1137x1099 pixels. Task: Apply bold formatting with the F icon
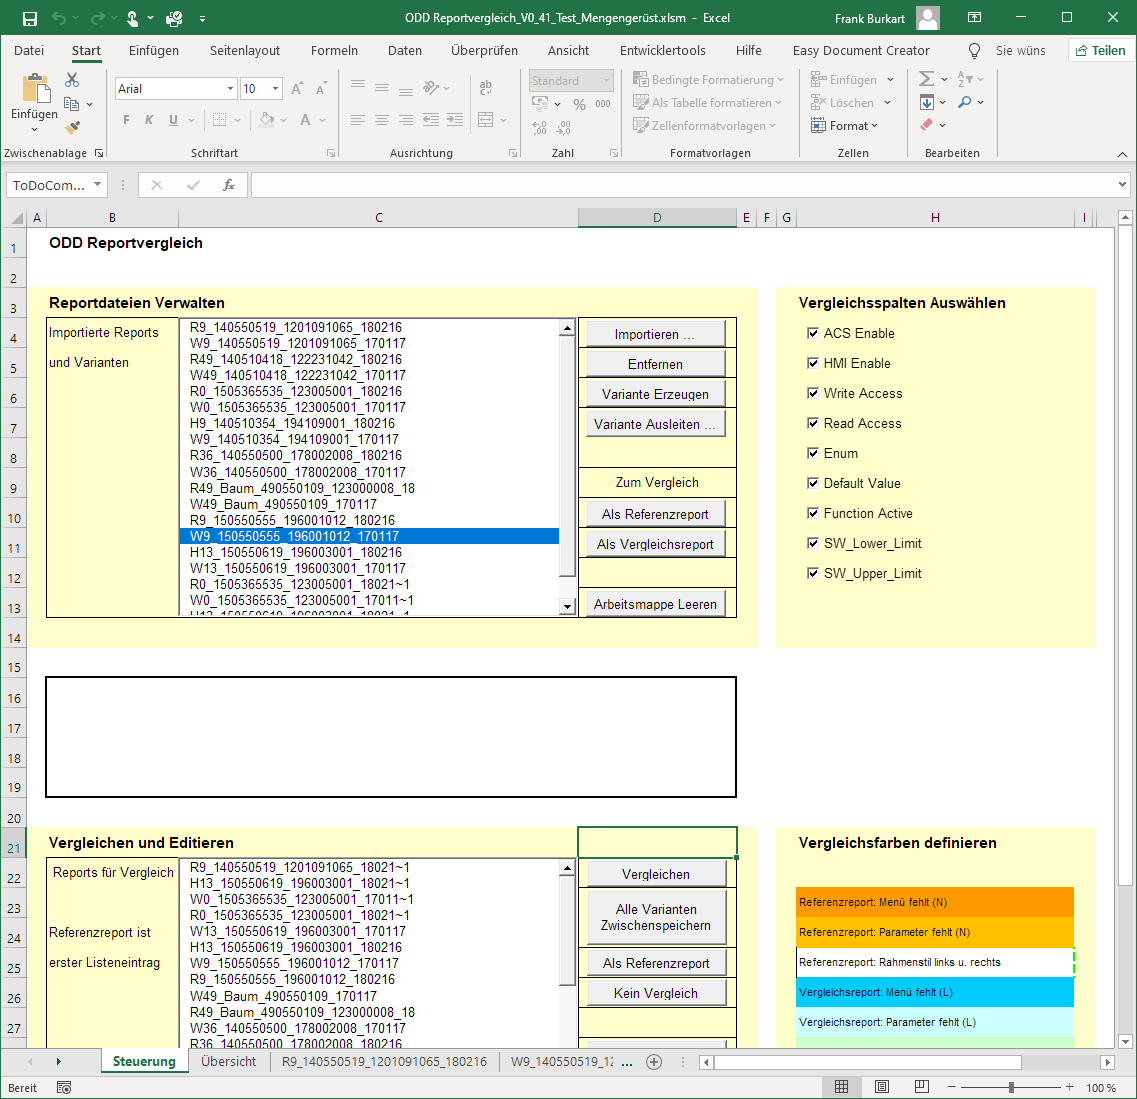pyautogui.click(x=125, y=119)
